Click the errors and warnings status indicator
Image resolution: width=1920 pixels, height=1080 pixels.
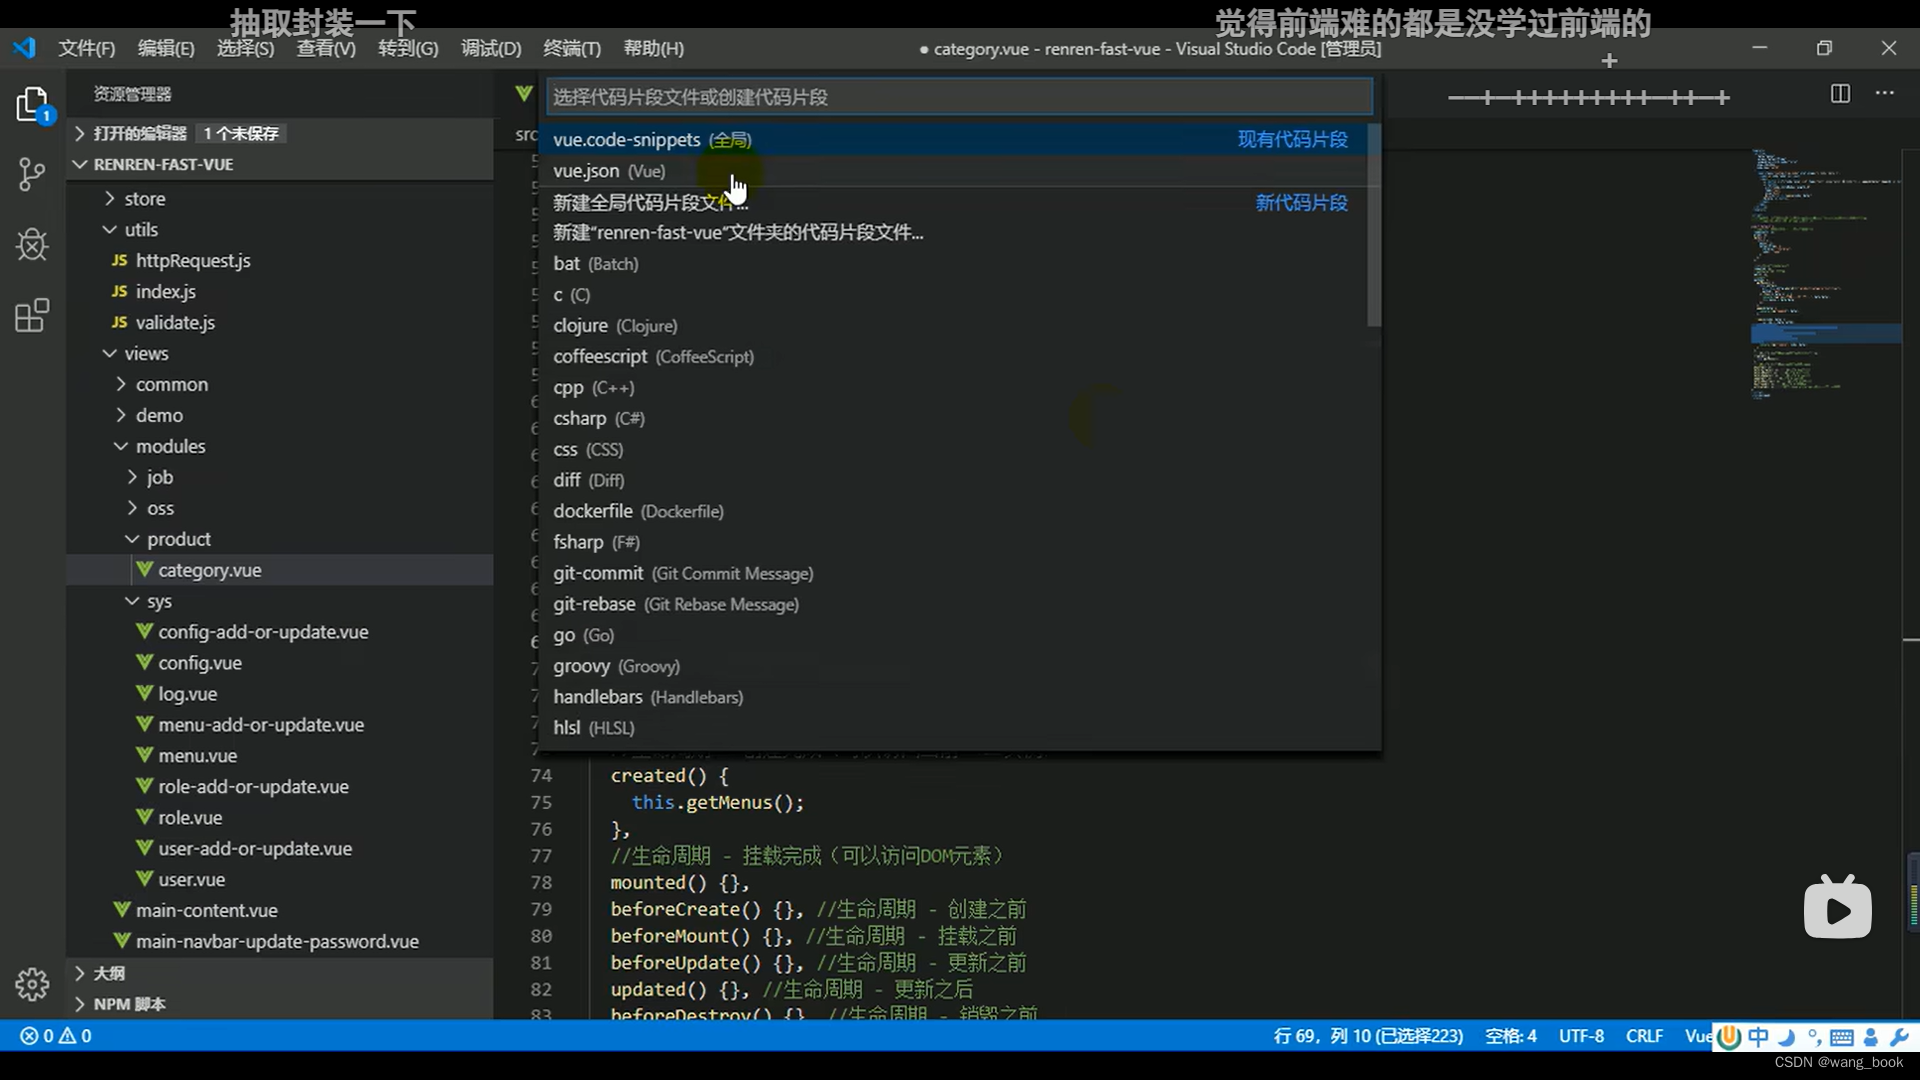pyautogui.click(x=56, y=1036)
